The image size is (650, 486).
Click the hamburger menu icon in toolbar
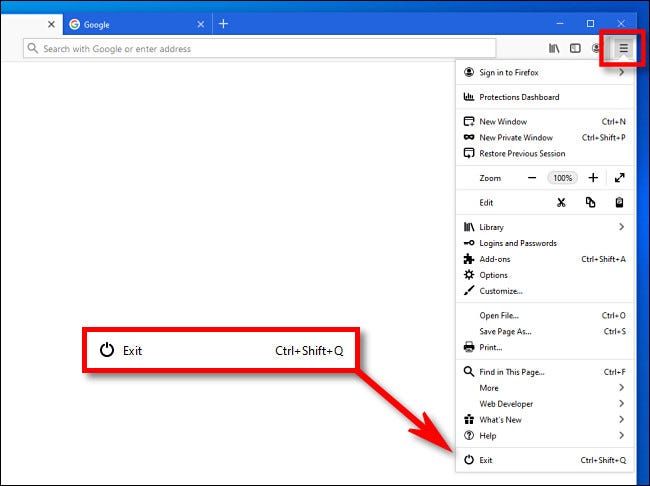click(623, 48)
